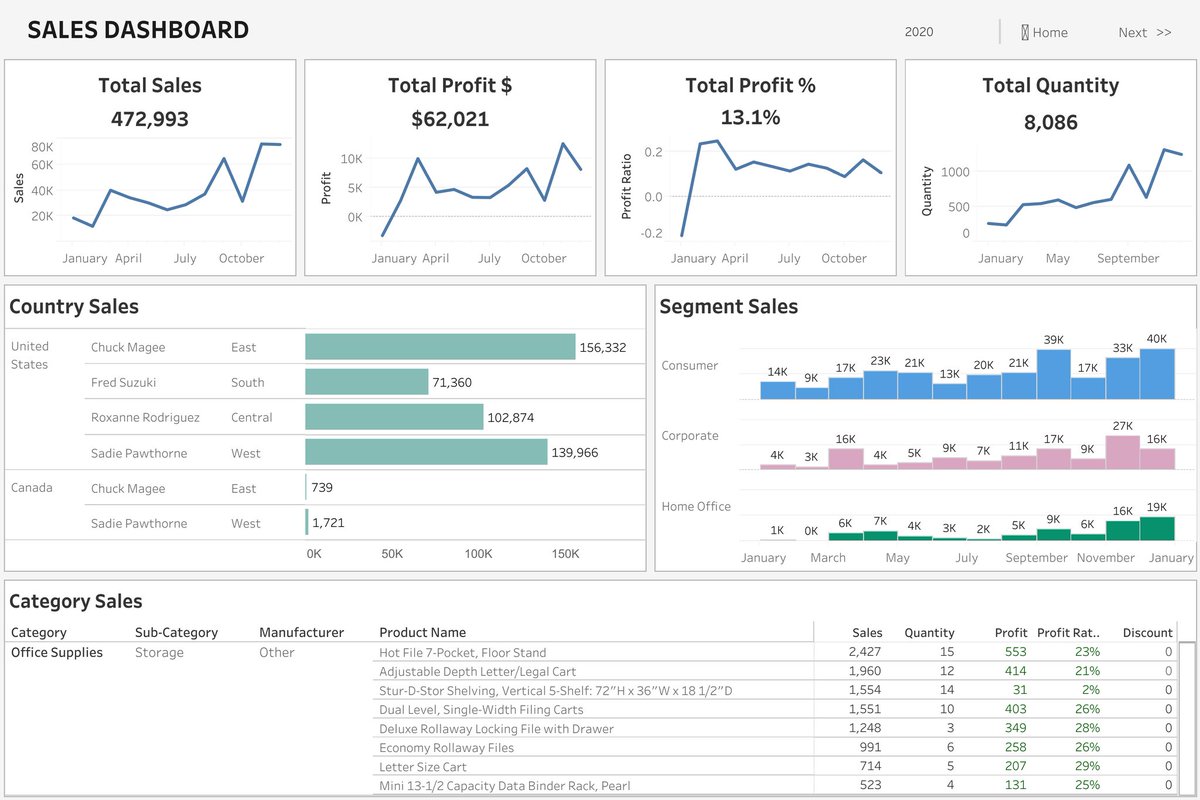The height and width of the screenshot is (800, 1200).
Task: Click the Total Sales value 472,993
Action: (x=150, y=119)
